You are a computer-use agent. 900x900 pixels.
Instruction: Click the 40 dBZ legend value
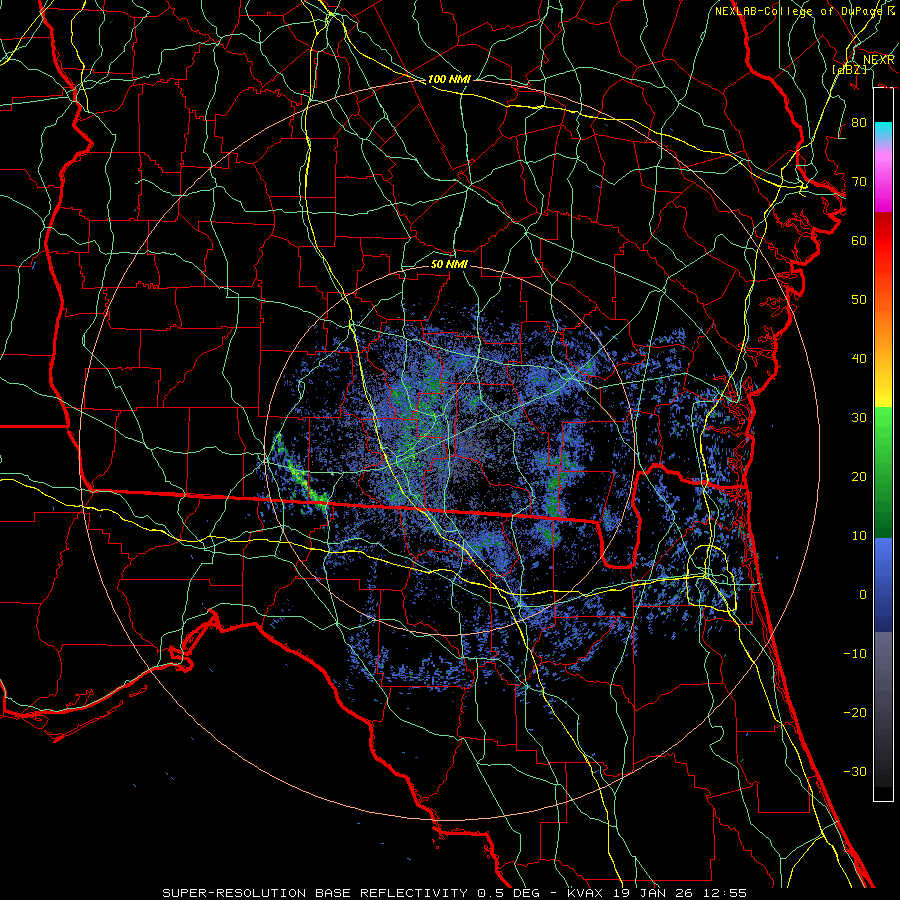pos(859,359)
